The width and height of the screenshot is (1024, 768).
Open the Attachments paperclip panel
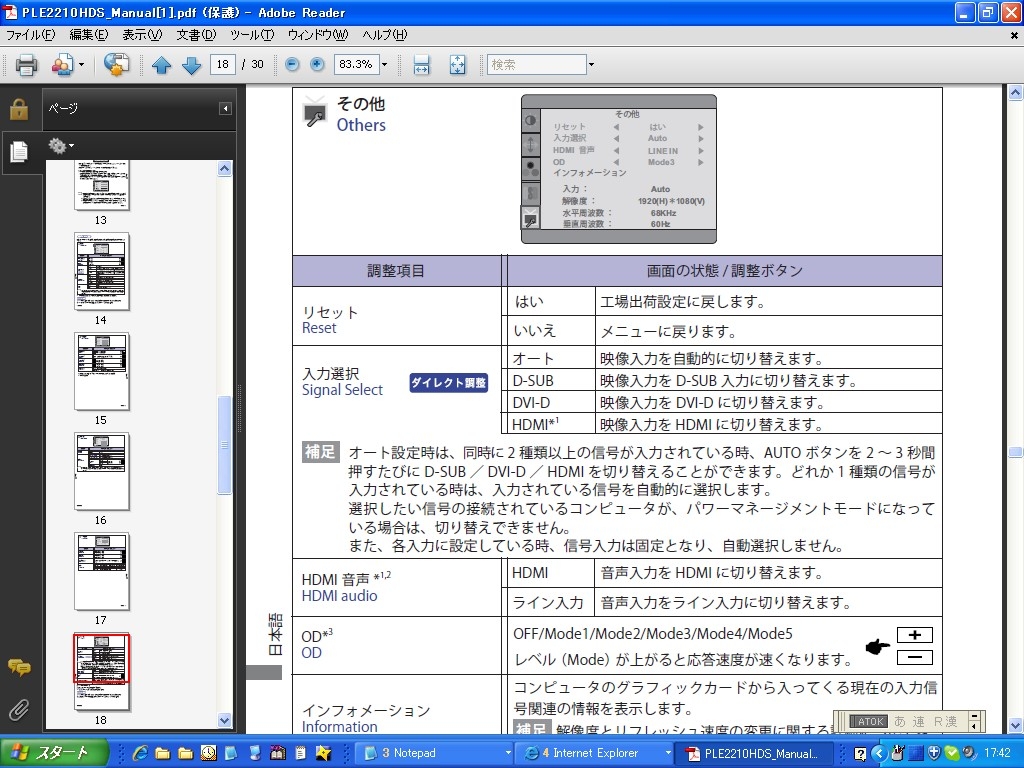(x=19, y=710)
